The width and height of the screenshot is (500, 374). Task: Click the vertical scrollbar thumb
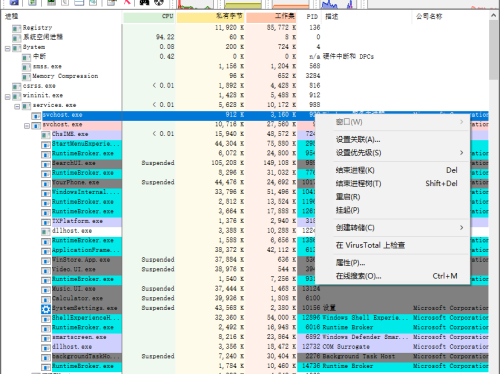[494, 50]
